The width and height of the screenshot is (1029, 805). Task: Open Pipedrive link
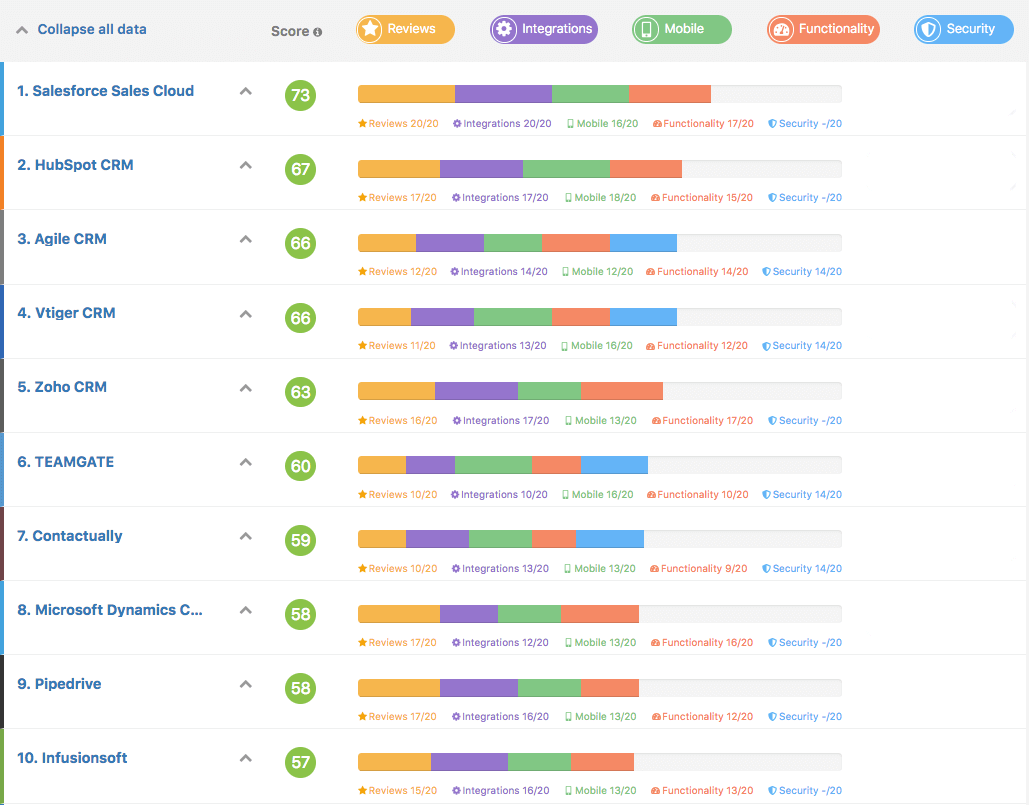(x=59, y=684)
